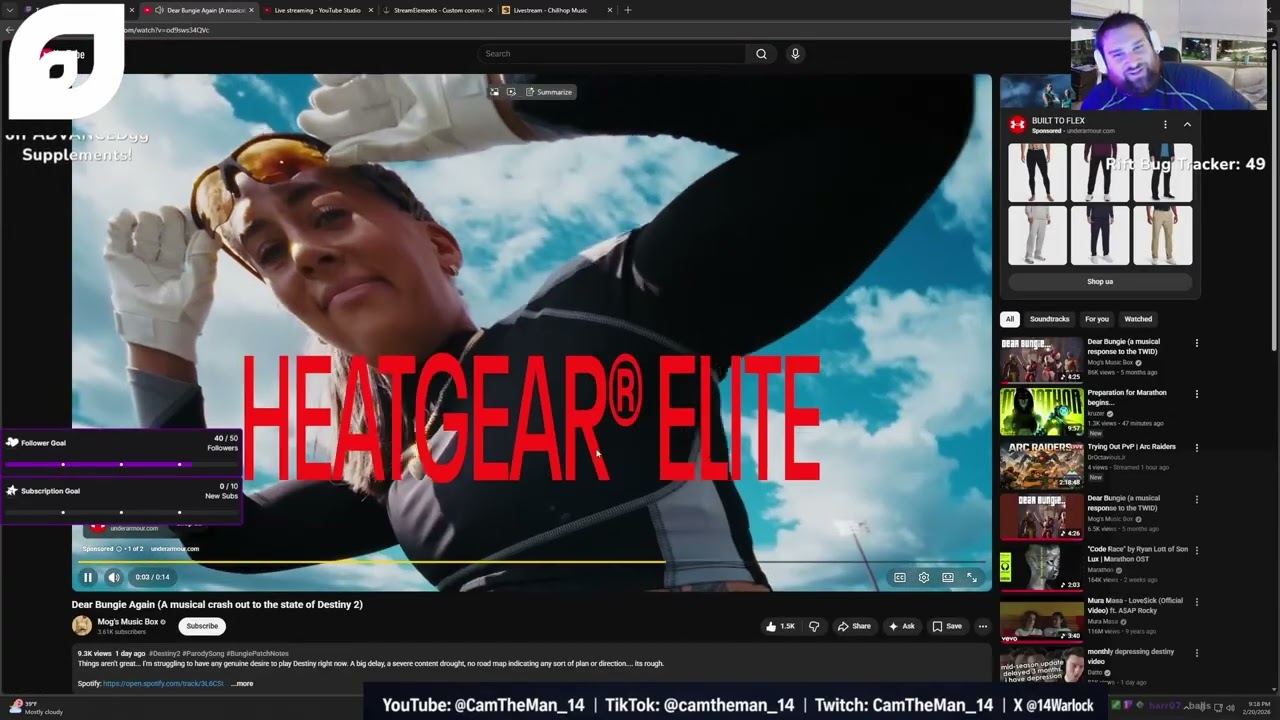This screenshot has width=1280, height=720.
Task: Switch to the Live streaming YouTube Studio tab
Action: click(x=318, y=10)
